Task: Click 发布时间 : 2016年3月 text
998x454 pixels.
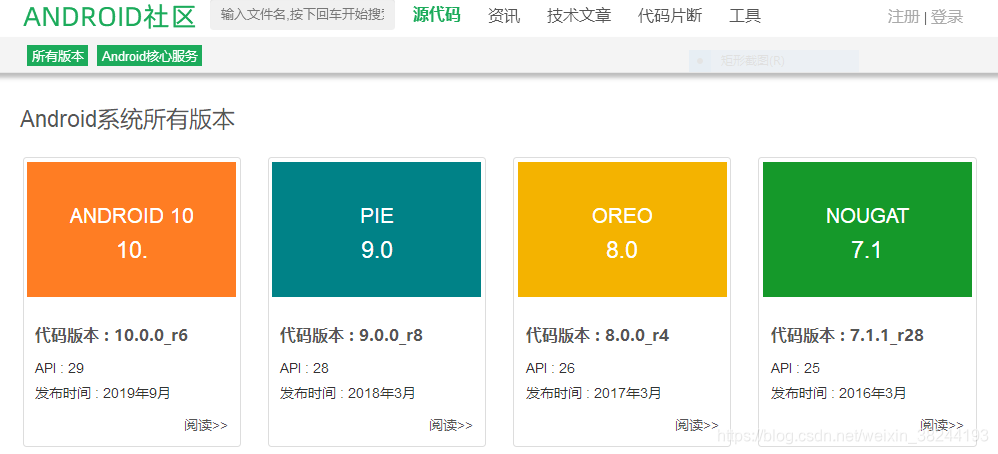Action: click(838, 393)
